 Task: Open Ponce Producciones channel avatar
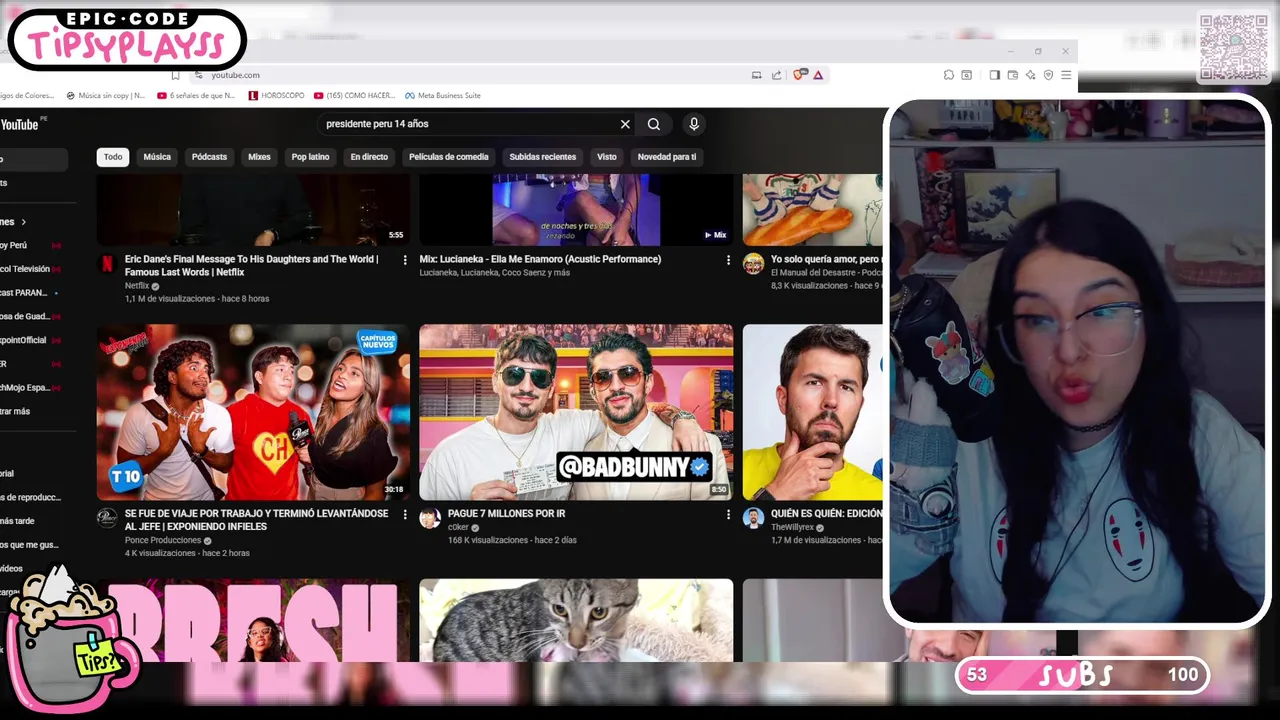click(x=107, y=518)
